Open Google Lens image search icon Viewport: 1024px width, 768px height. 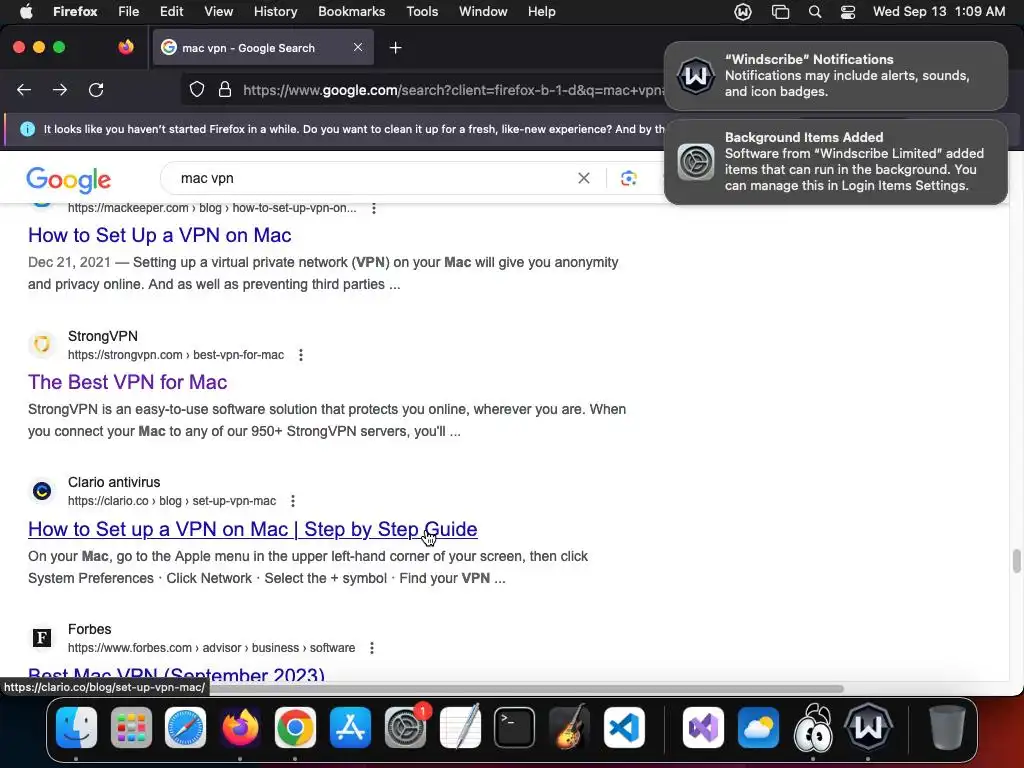pyautogui.click(x=628, y=178)
